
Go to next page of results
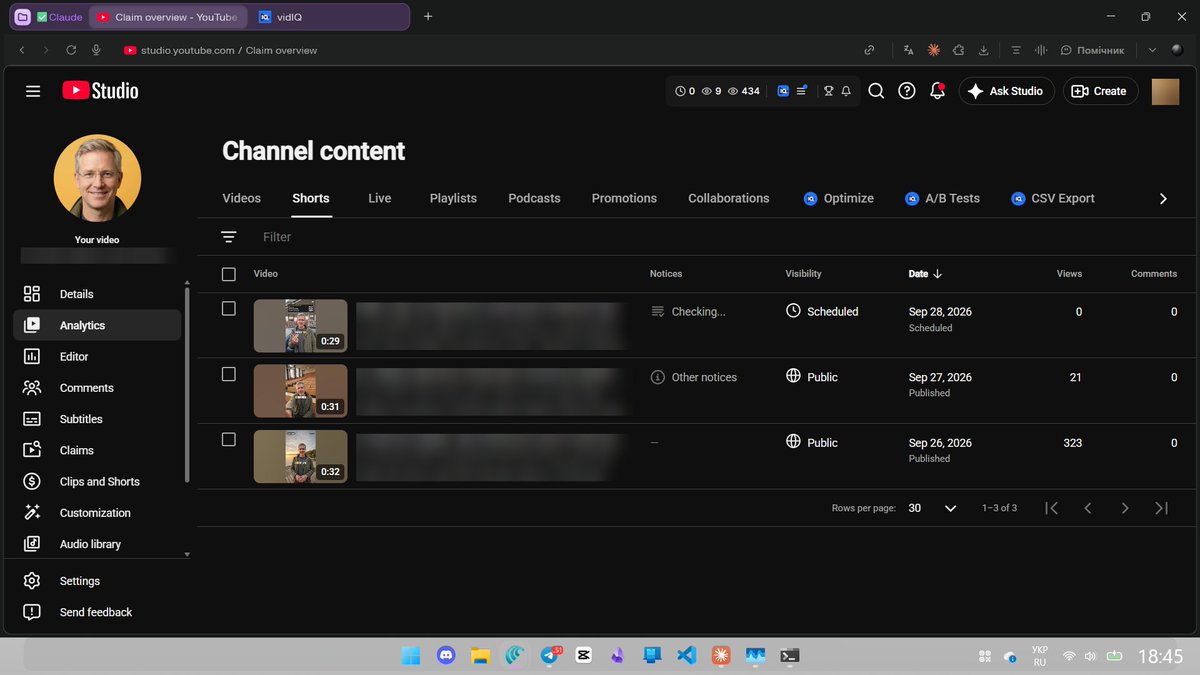point(1125,508)
